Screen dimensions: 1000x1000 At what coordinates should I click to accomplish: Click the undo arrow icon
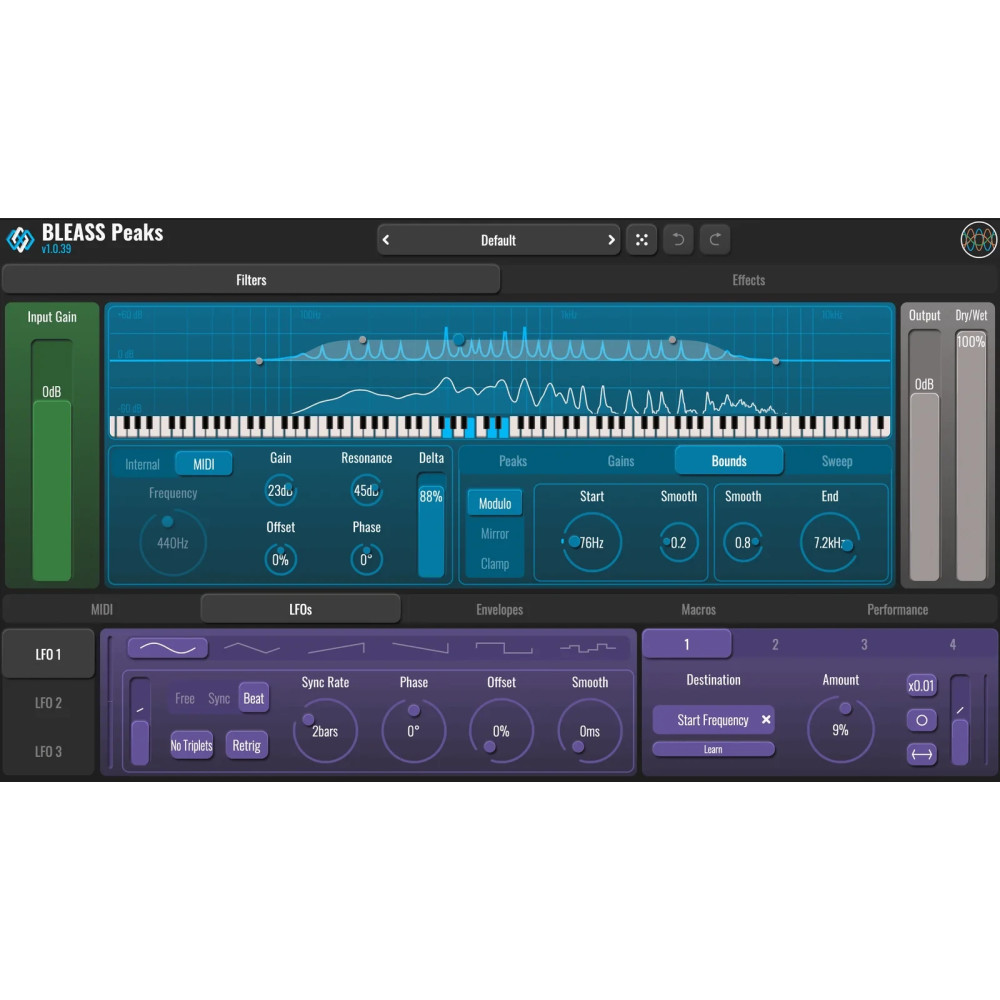(x=678, y=240)
